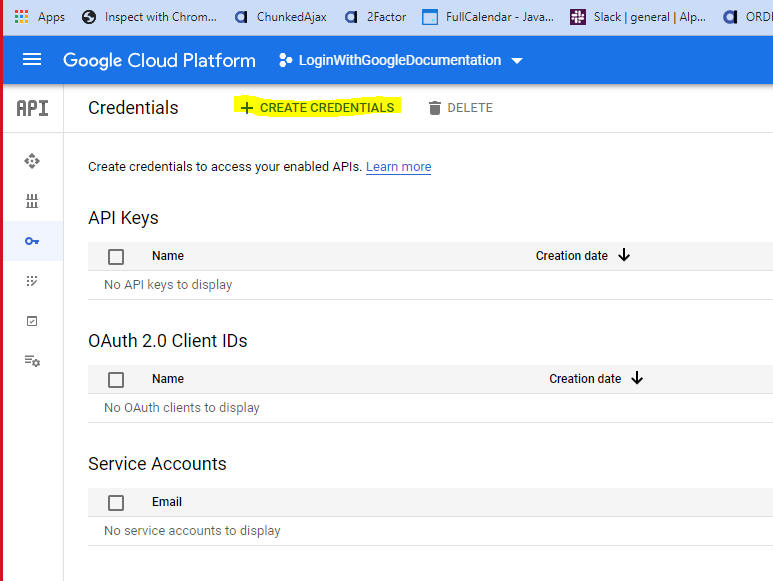This screenshot has height=581, width=773.
Task: Click the OAuth Name column header
Action: tap(168, 378)
